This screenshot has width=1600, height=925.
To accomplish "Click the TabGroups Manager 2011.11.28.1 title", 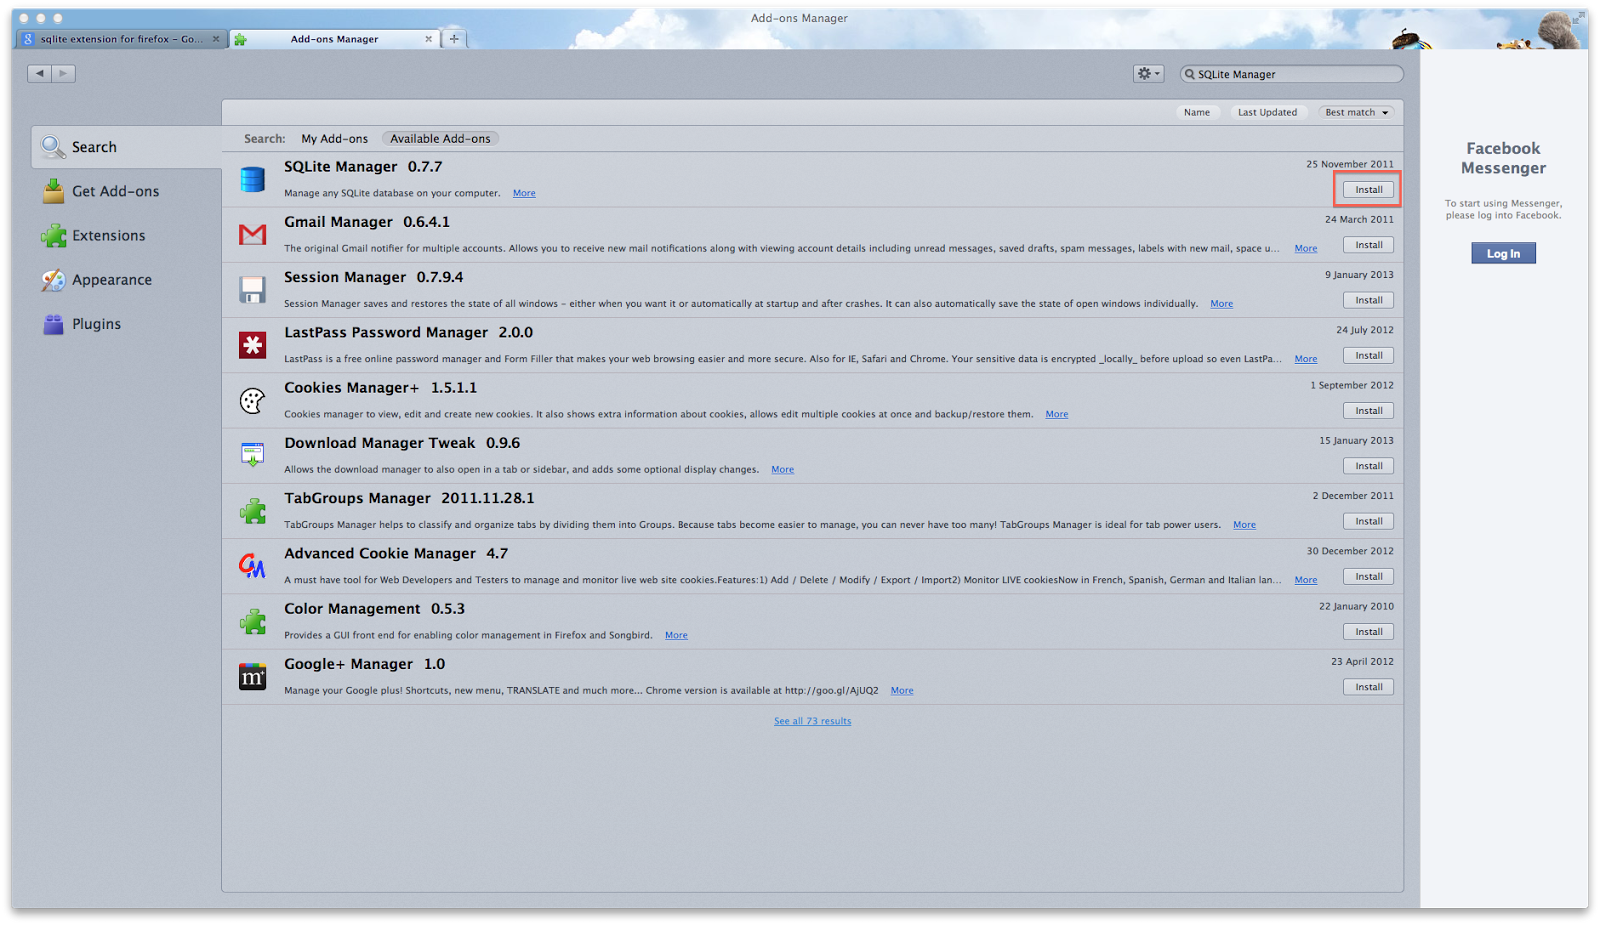I will pyautogui.click(x=409, y=498).
